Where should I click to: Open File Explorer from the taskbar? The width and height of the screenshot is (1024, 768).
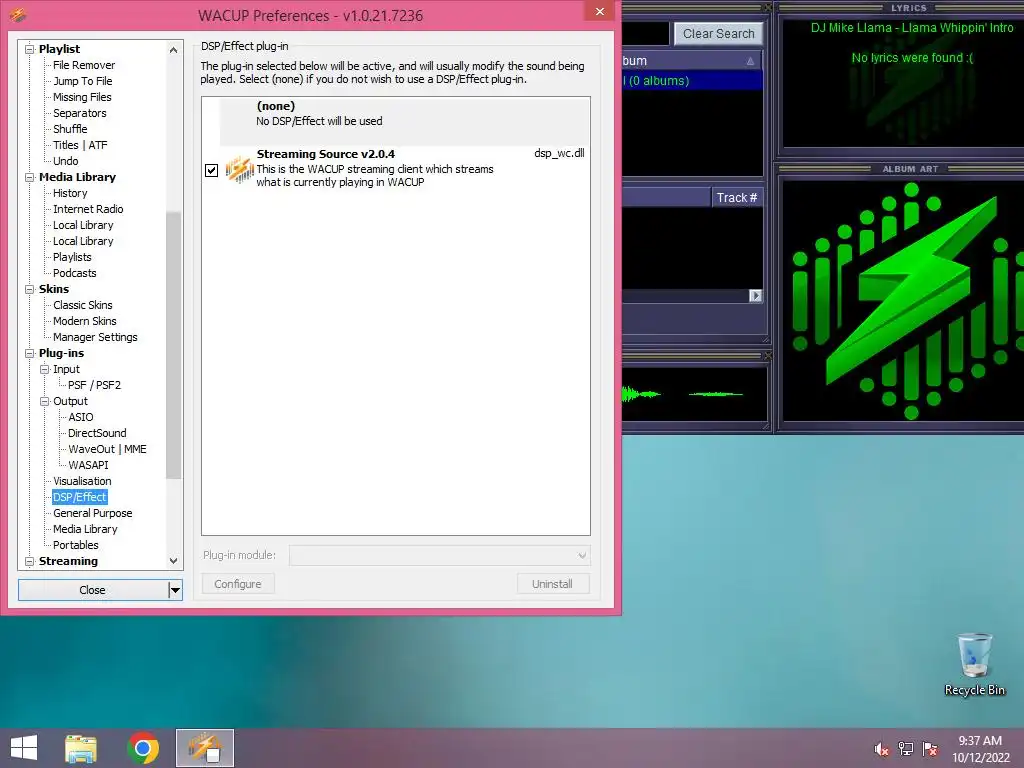pyautogui.click(x=81, y=748)
